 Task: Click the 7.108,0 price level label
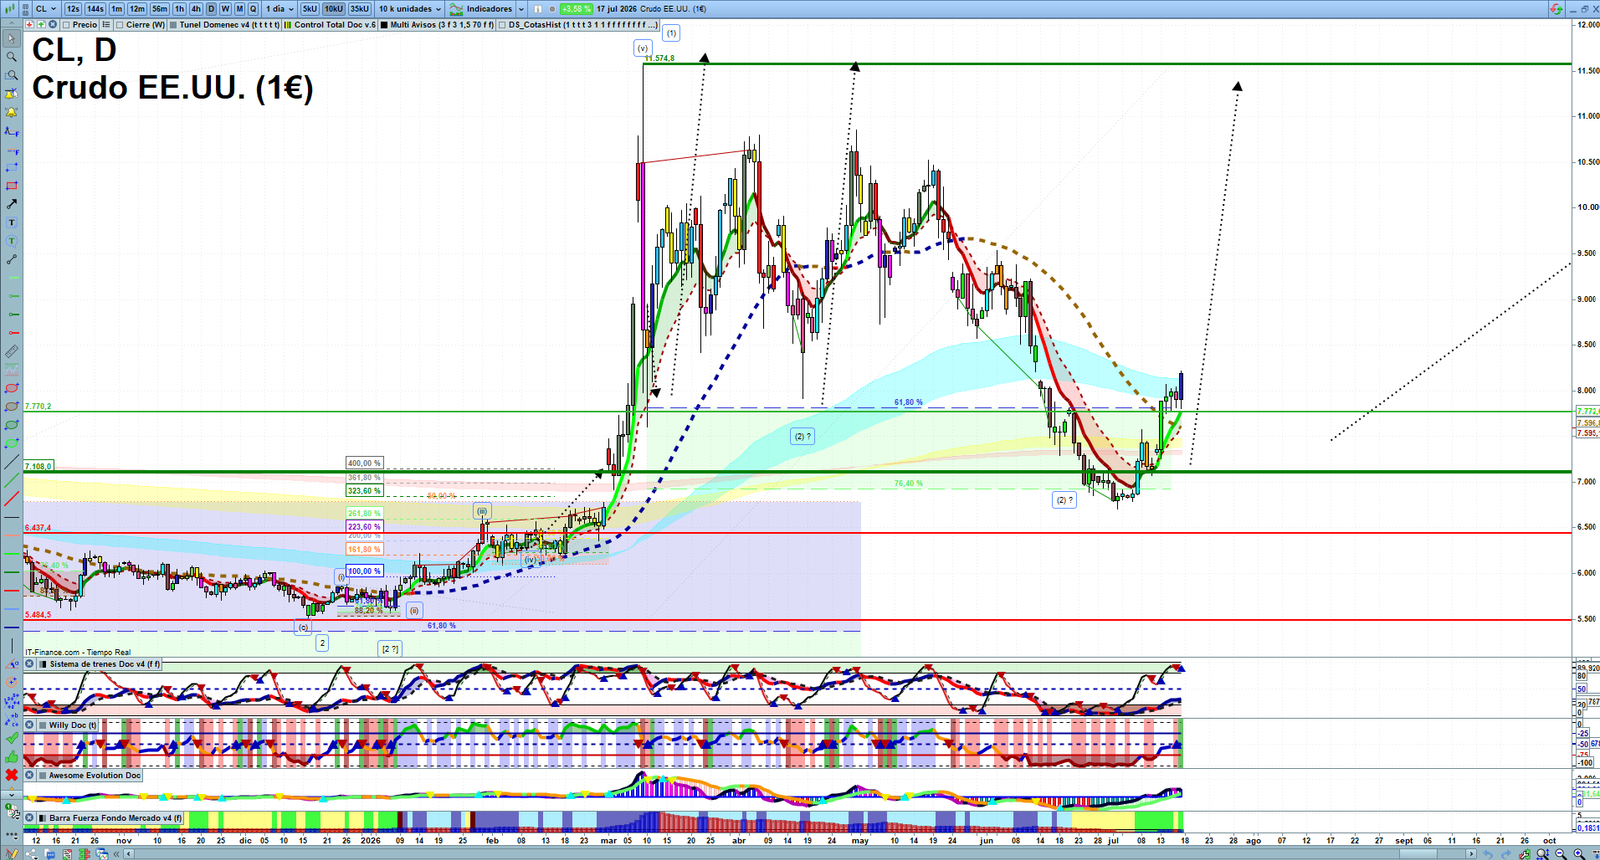coord(39,466)
